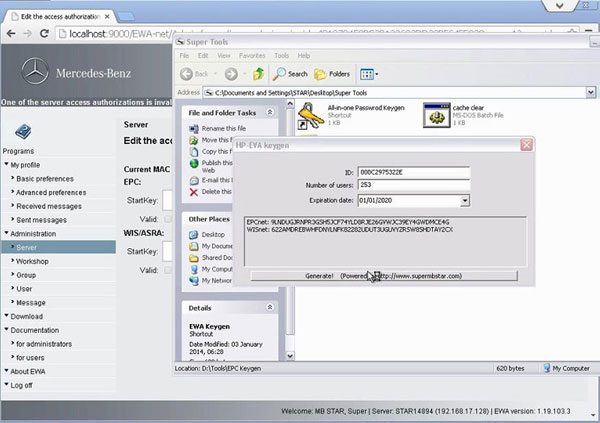Open the Favorites menu
The image size is (600, 423).
pyautogui.click(x=252, y=56)
